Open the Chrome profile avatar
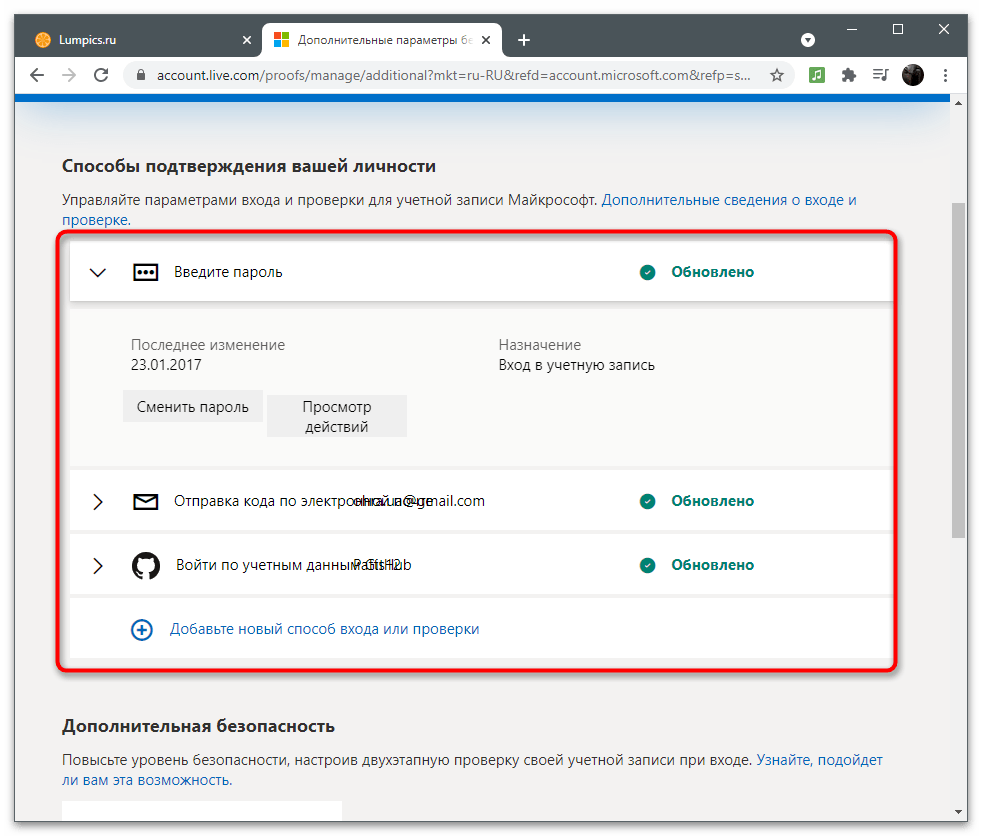Viewport: 982px width, 836px height. tap(912, 75)
